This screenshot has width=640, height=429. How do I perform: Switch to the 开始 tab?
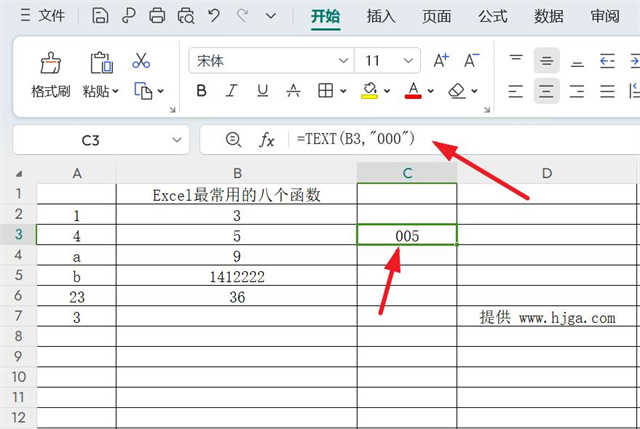(x=325, y=17)
